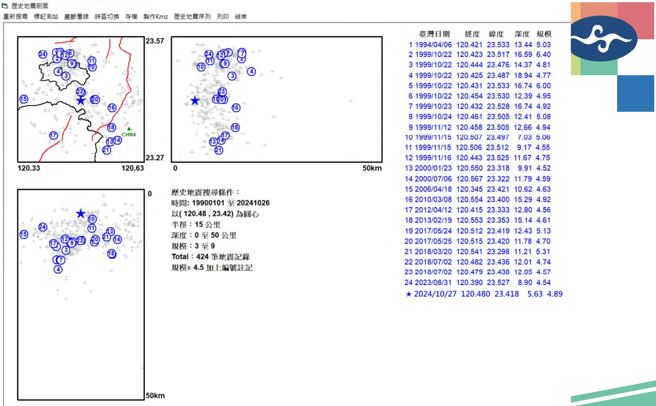The image size is (656, 406).
Task: Click the blue star in the right cross-section panel
Action: coord(195,100)
